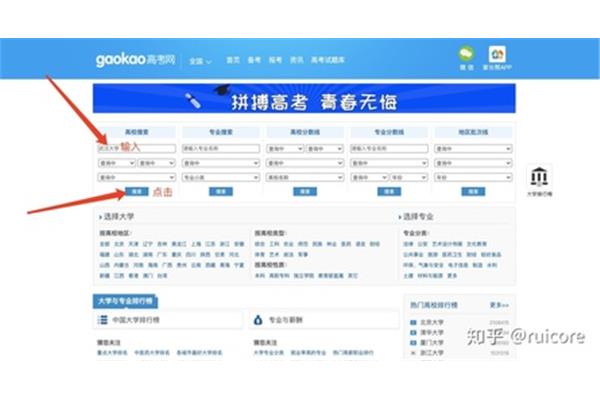
Task: Open 厦门大学 in the hot ranking list
Action: coord(432,343)
